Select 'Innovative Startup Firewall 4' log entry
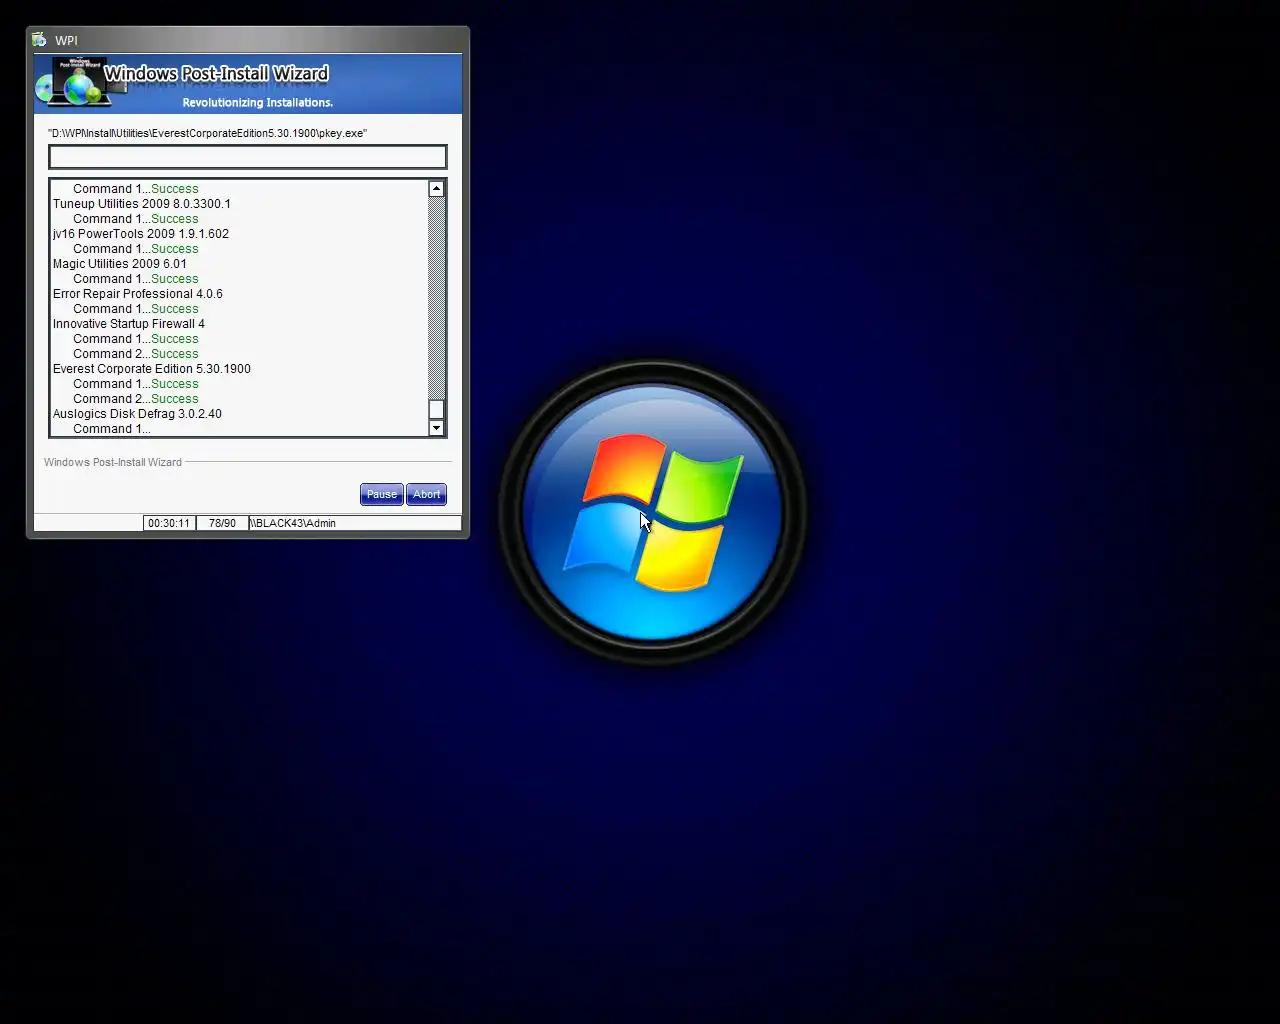The image size is (1280, 1024). tap(128, 323)
